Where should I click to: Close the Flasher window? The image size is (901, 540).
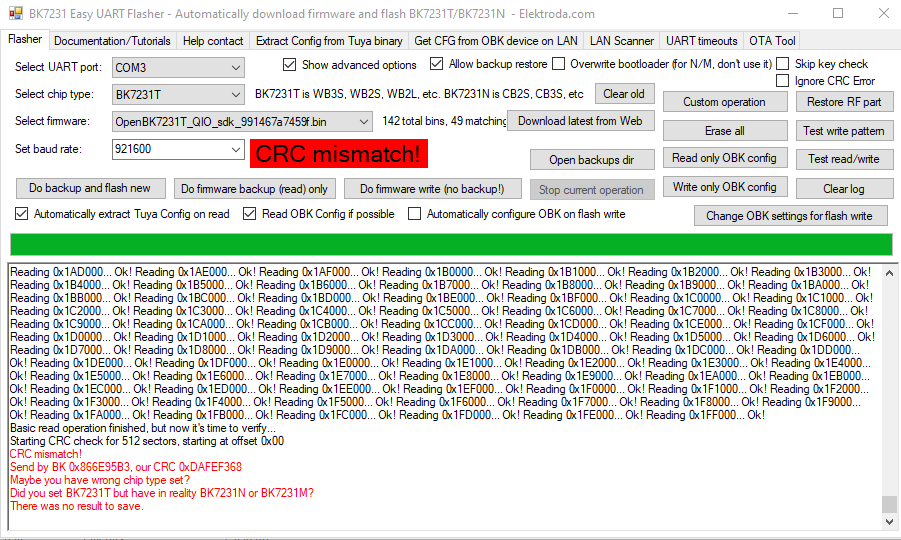click(x=884, y=13)
